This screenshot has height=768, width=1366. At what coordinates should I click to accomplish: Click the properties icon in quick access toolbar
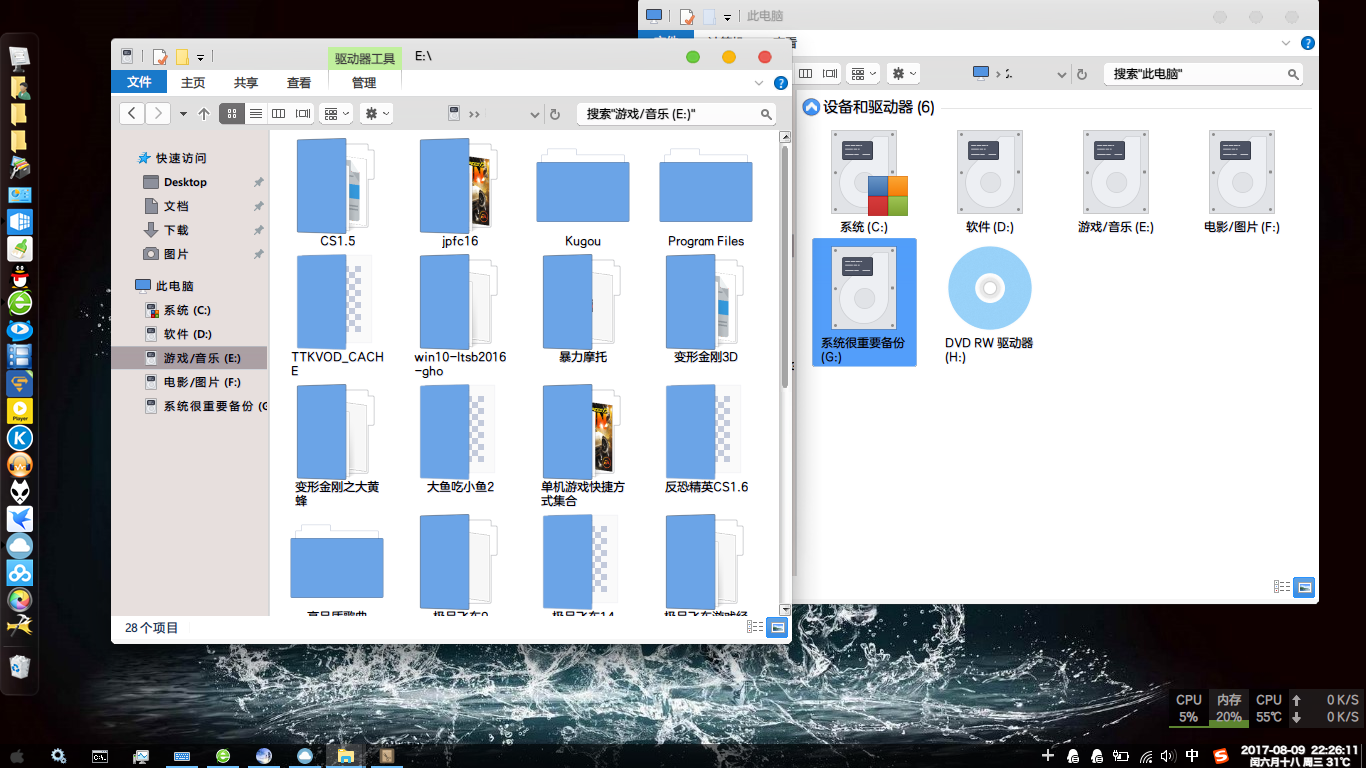(160, 57)
